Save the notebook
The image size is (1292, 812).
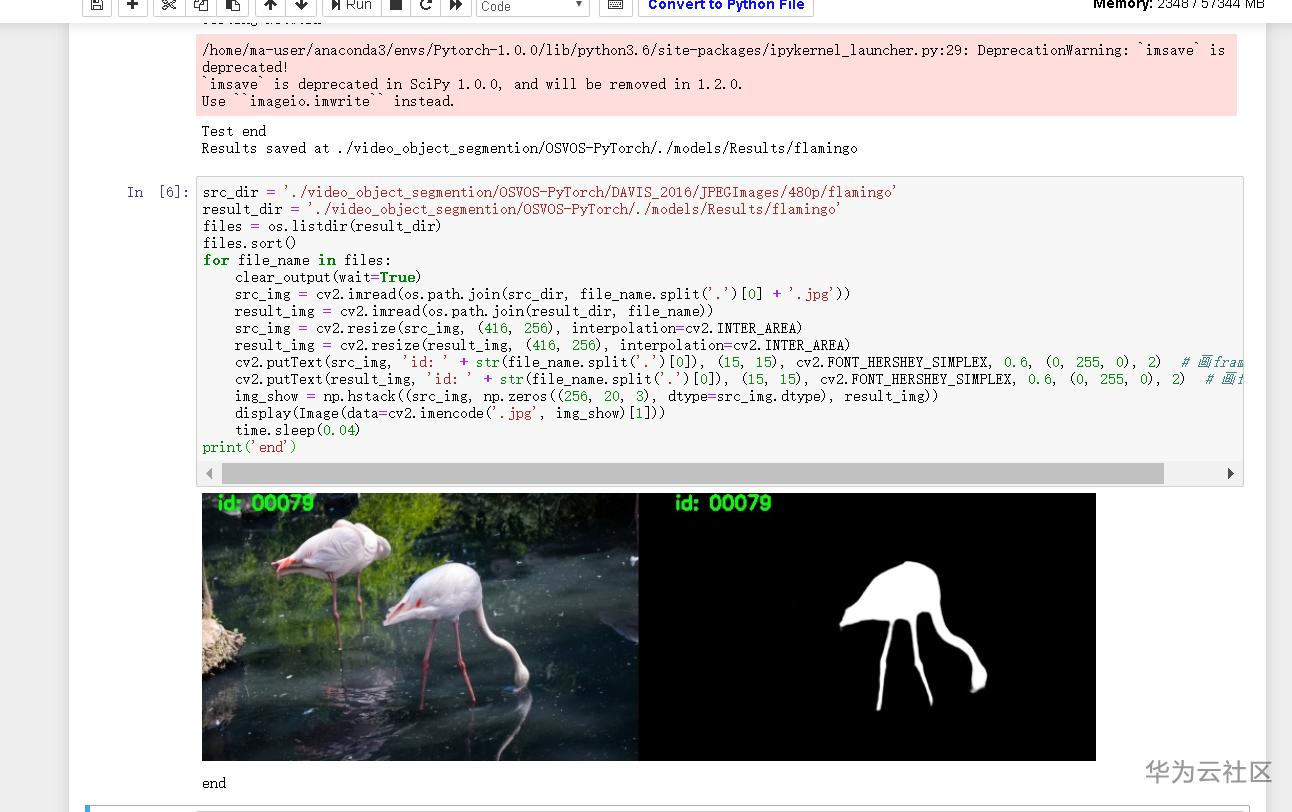(96, 6)
